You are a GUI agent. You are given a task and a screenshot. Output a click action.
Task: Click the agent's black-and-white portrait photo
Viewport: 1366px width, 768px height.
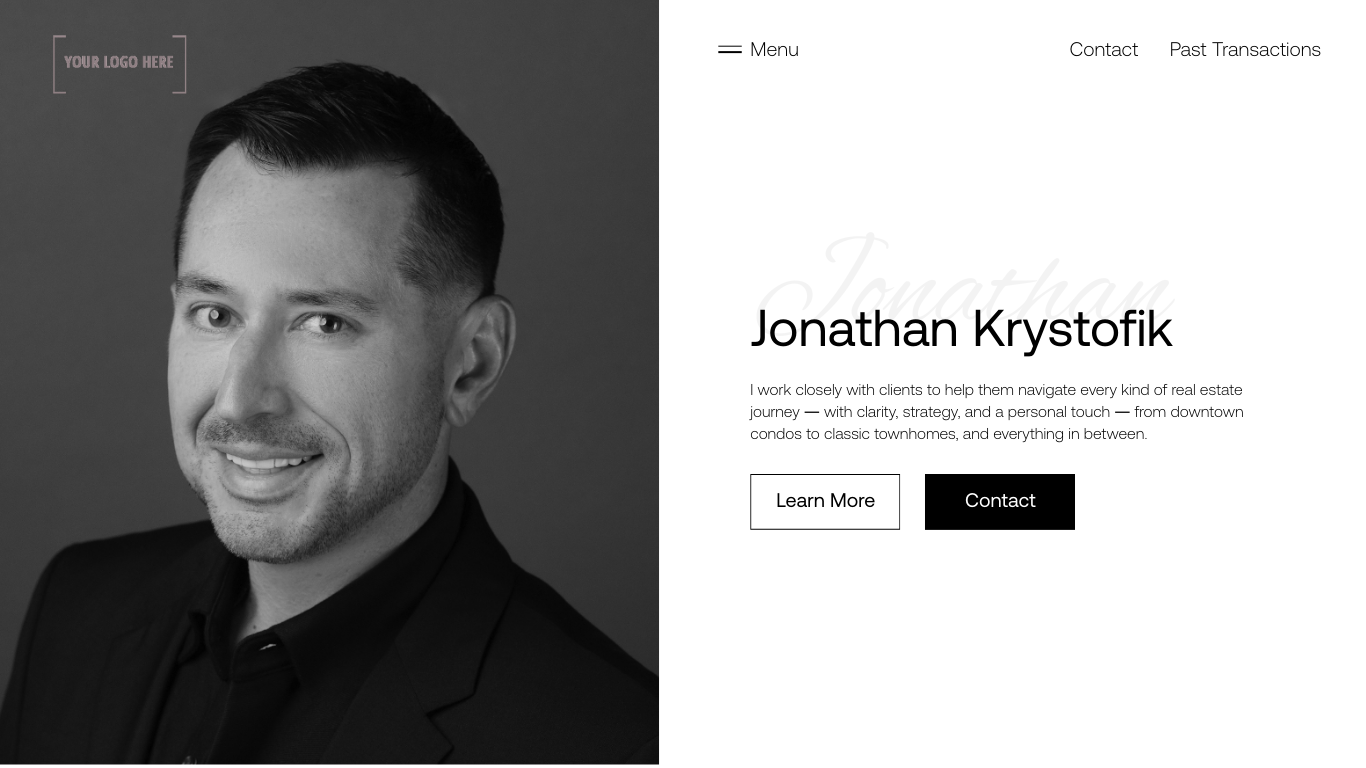329,382
